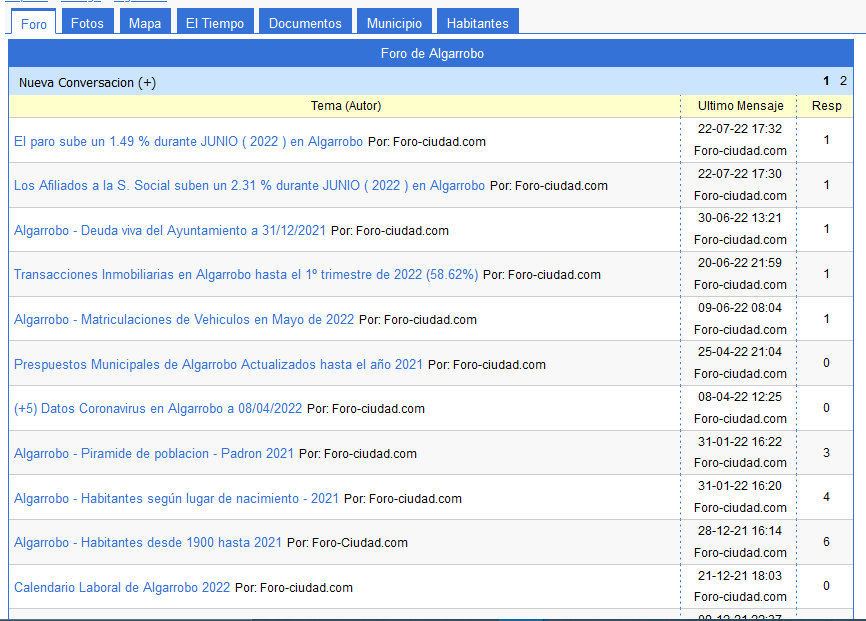
Task: Open Piramide de poblacion thread
Action: (x=154, y=454)
